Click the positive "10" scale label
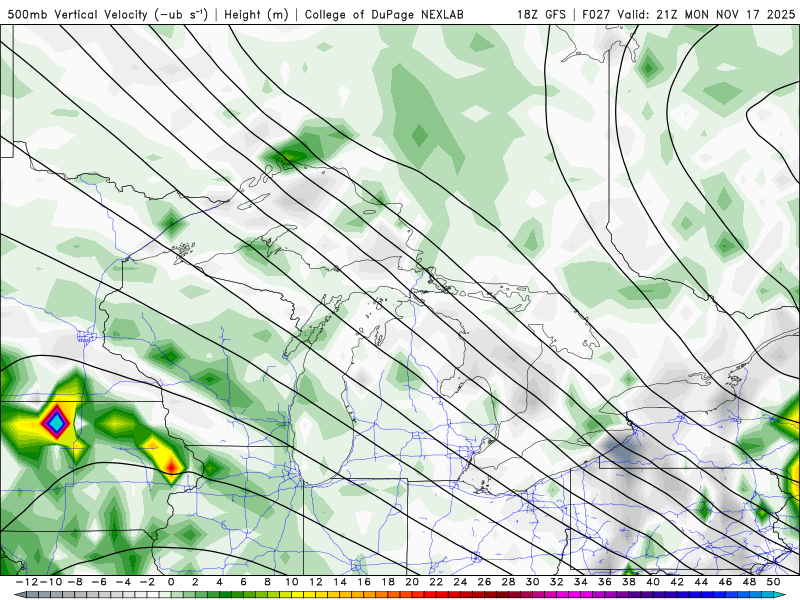Viewport: 800px width, 600px height. (x=291, y=582)
